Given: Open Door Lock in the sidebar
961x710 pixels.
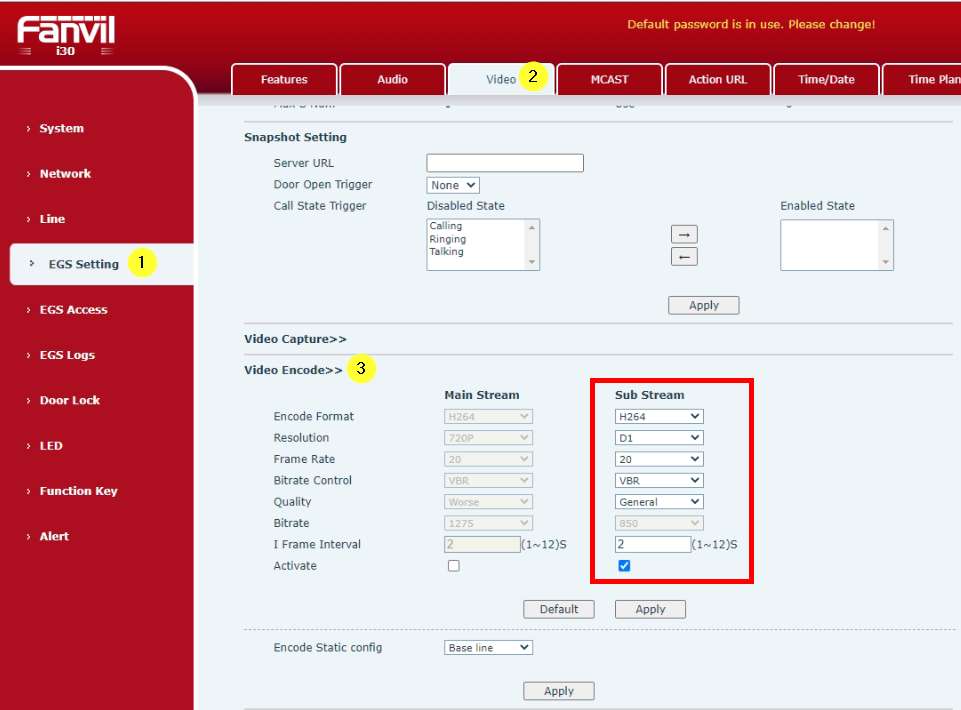Looking at the screenshot, I should (x=69, y=400).
